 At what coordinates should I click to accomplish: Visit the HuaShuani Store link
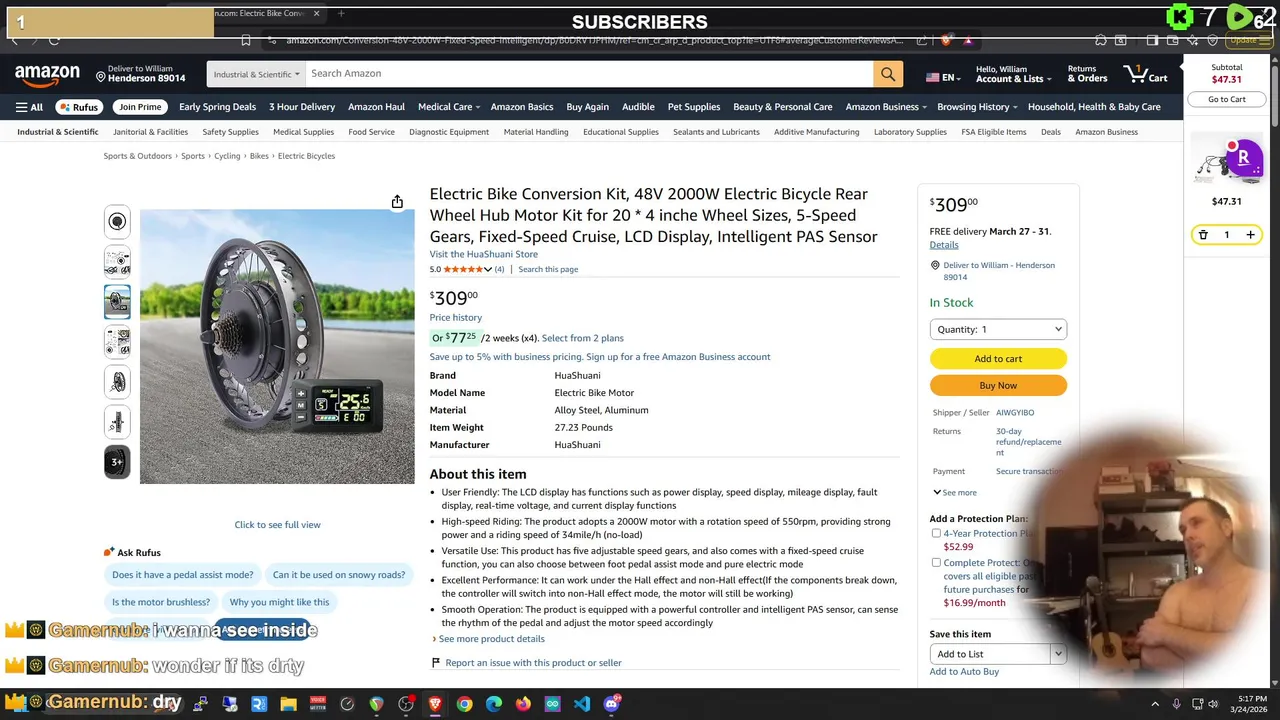point(483,255)
